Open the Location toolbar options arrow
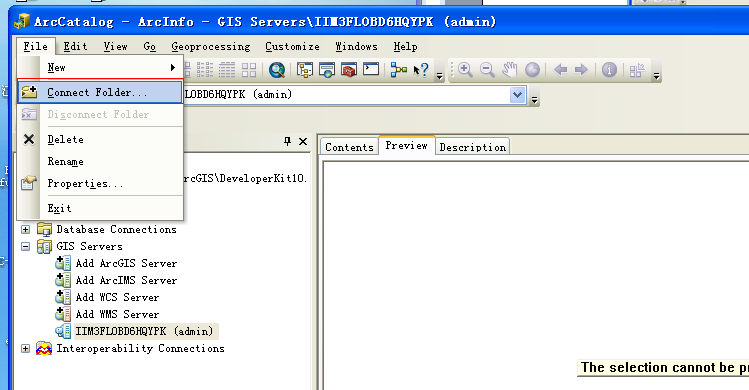Viewport: 749px width, 390px height. (x=535, y=100)
